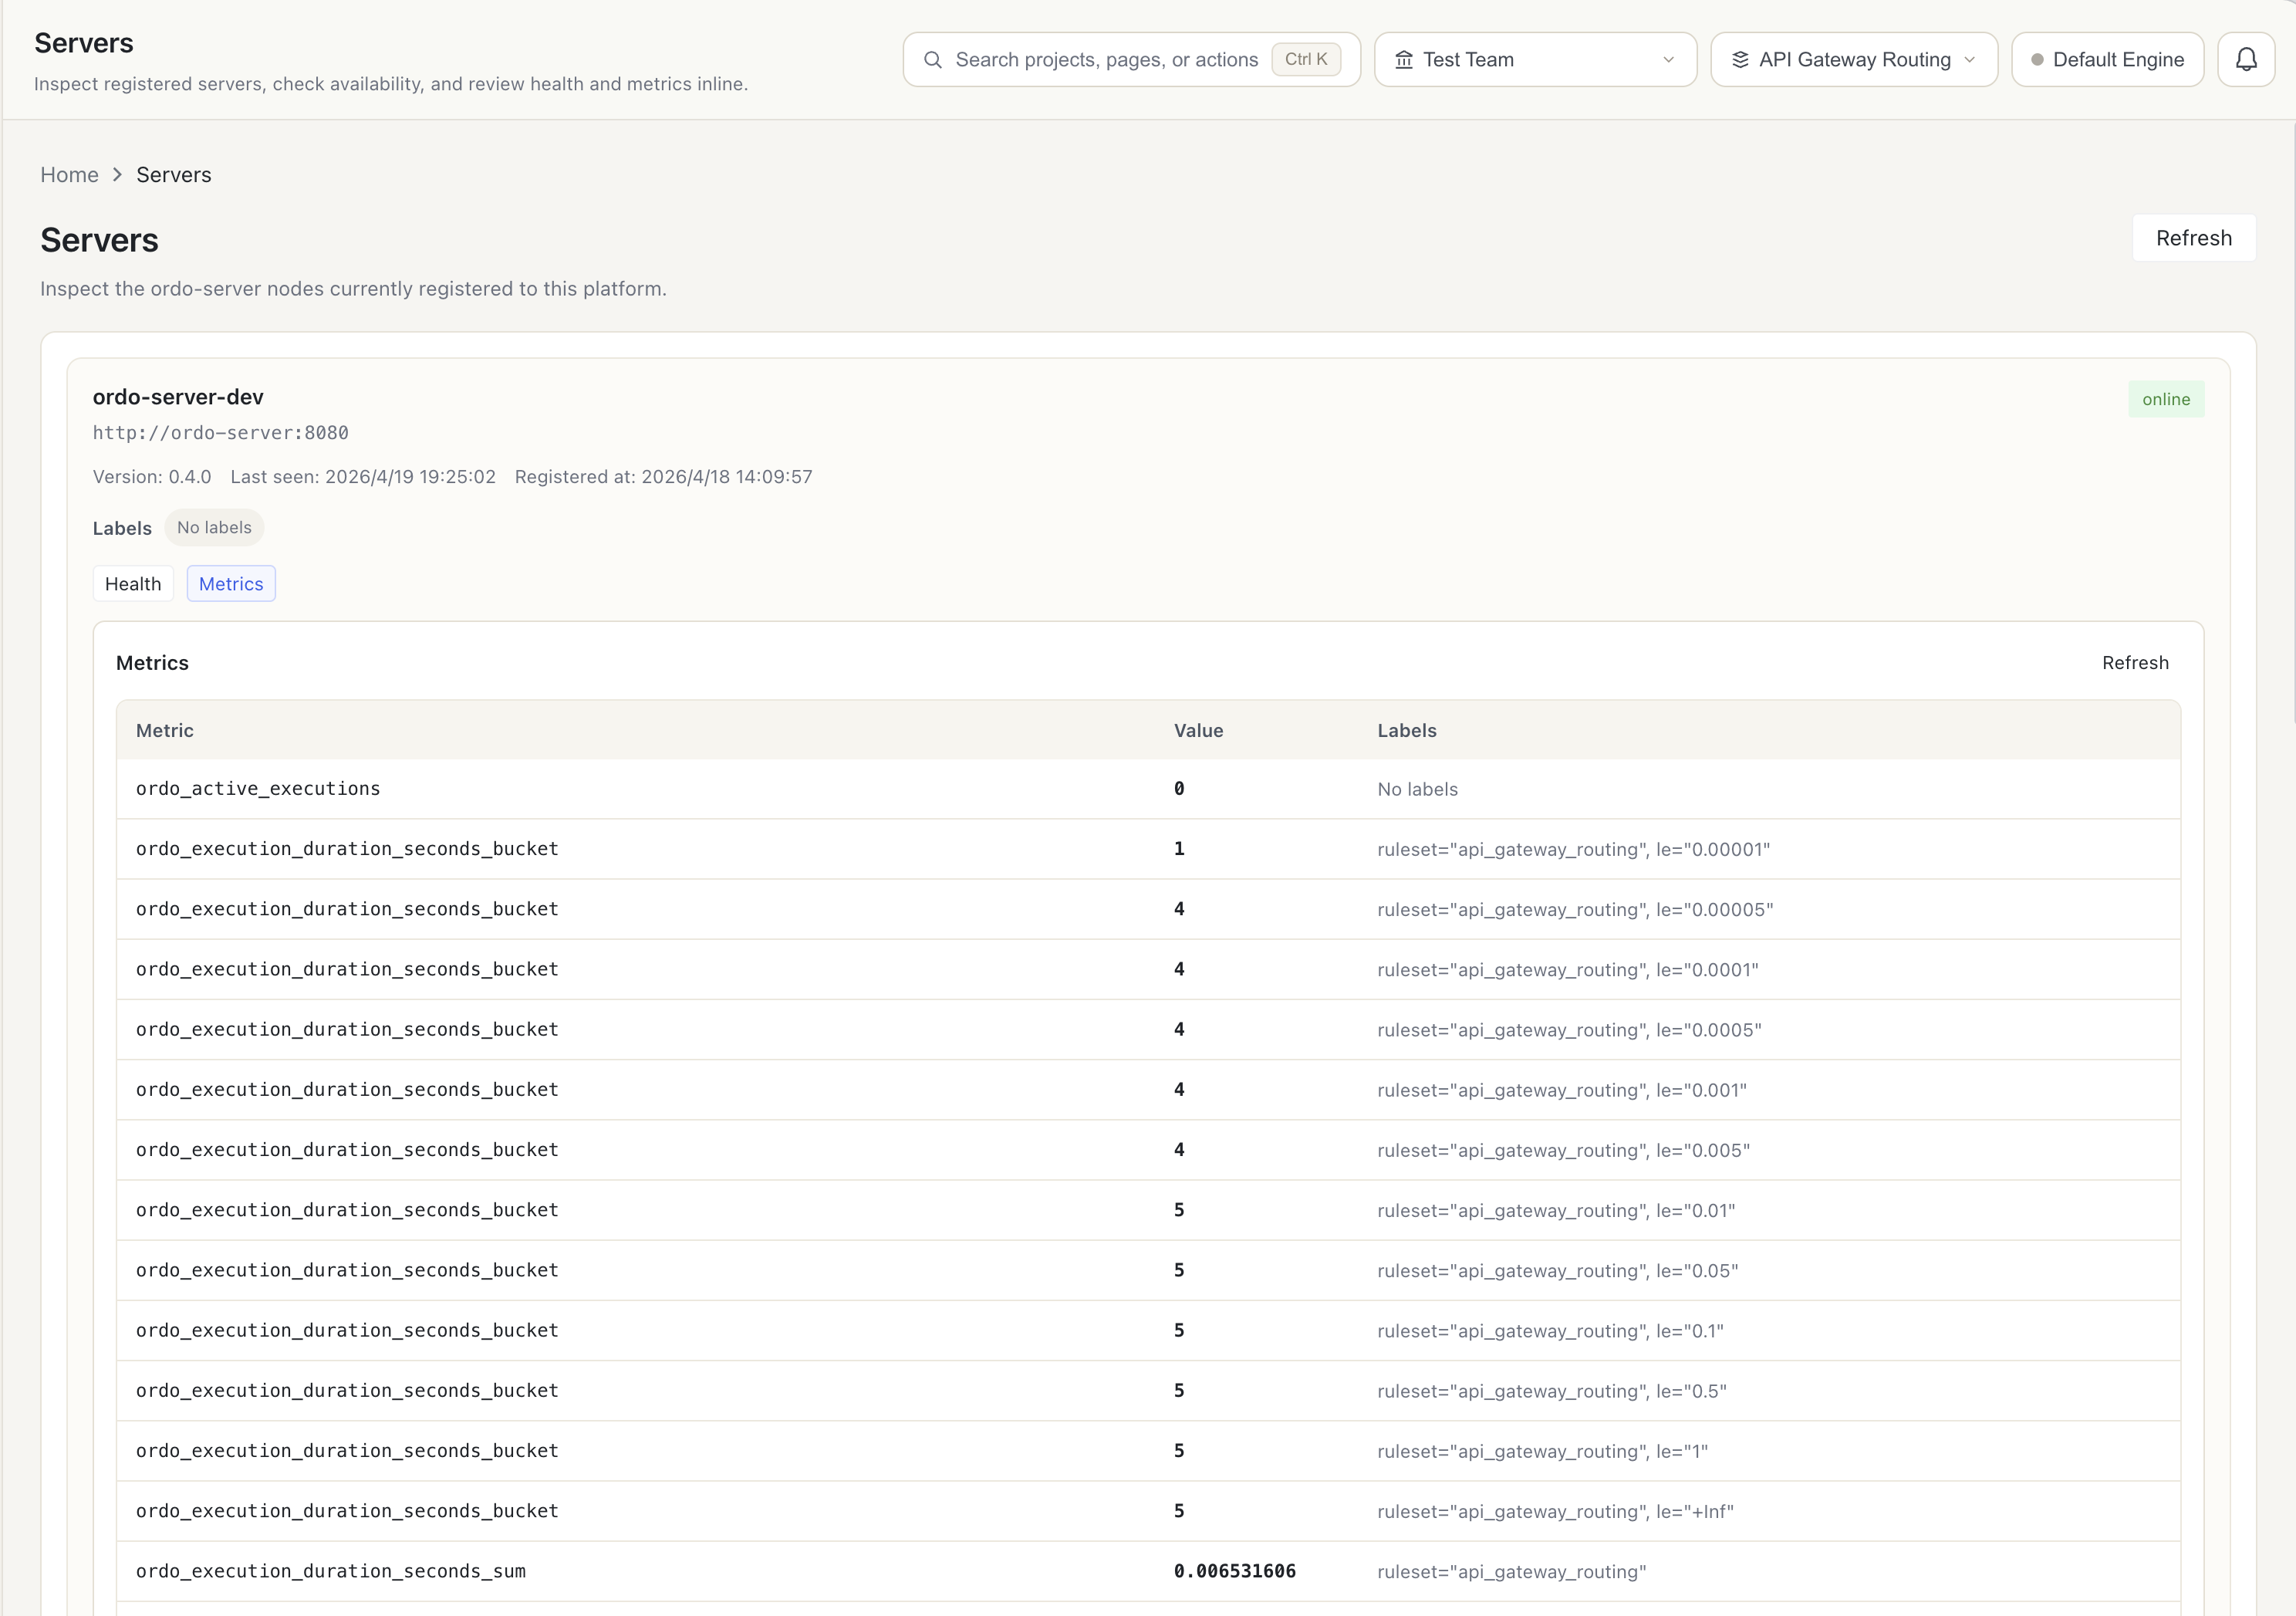This screenshot has width=2296, height=1616.
Task: Click the Default Engine status dot
Action: pos(2037,60)
